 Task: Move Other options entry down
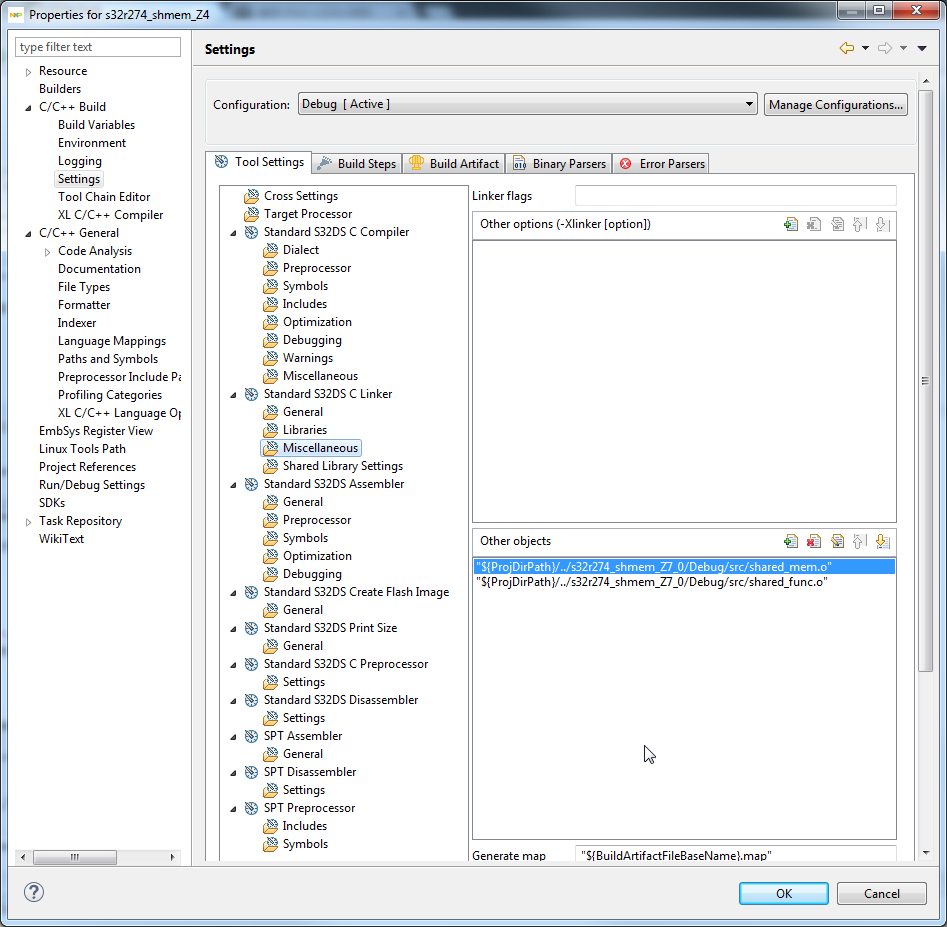click(x=882, y=225)
